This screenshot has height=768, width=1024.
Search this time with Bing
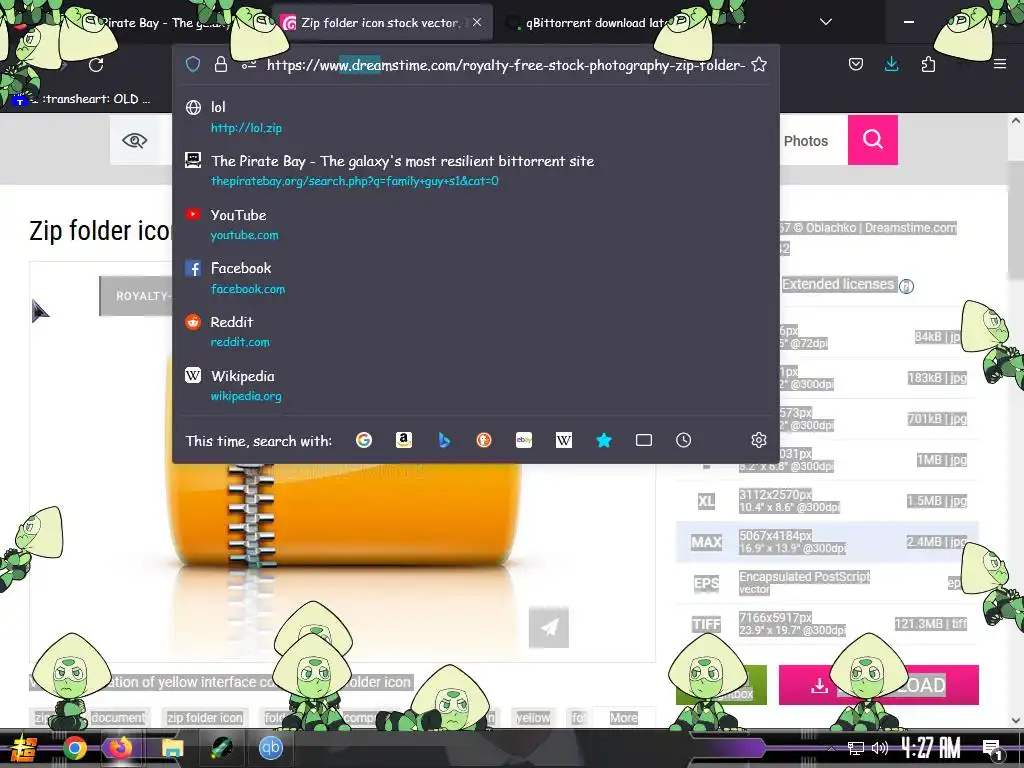tap(444, 440)
